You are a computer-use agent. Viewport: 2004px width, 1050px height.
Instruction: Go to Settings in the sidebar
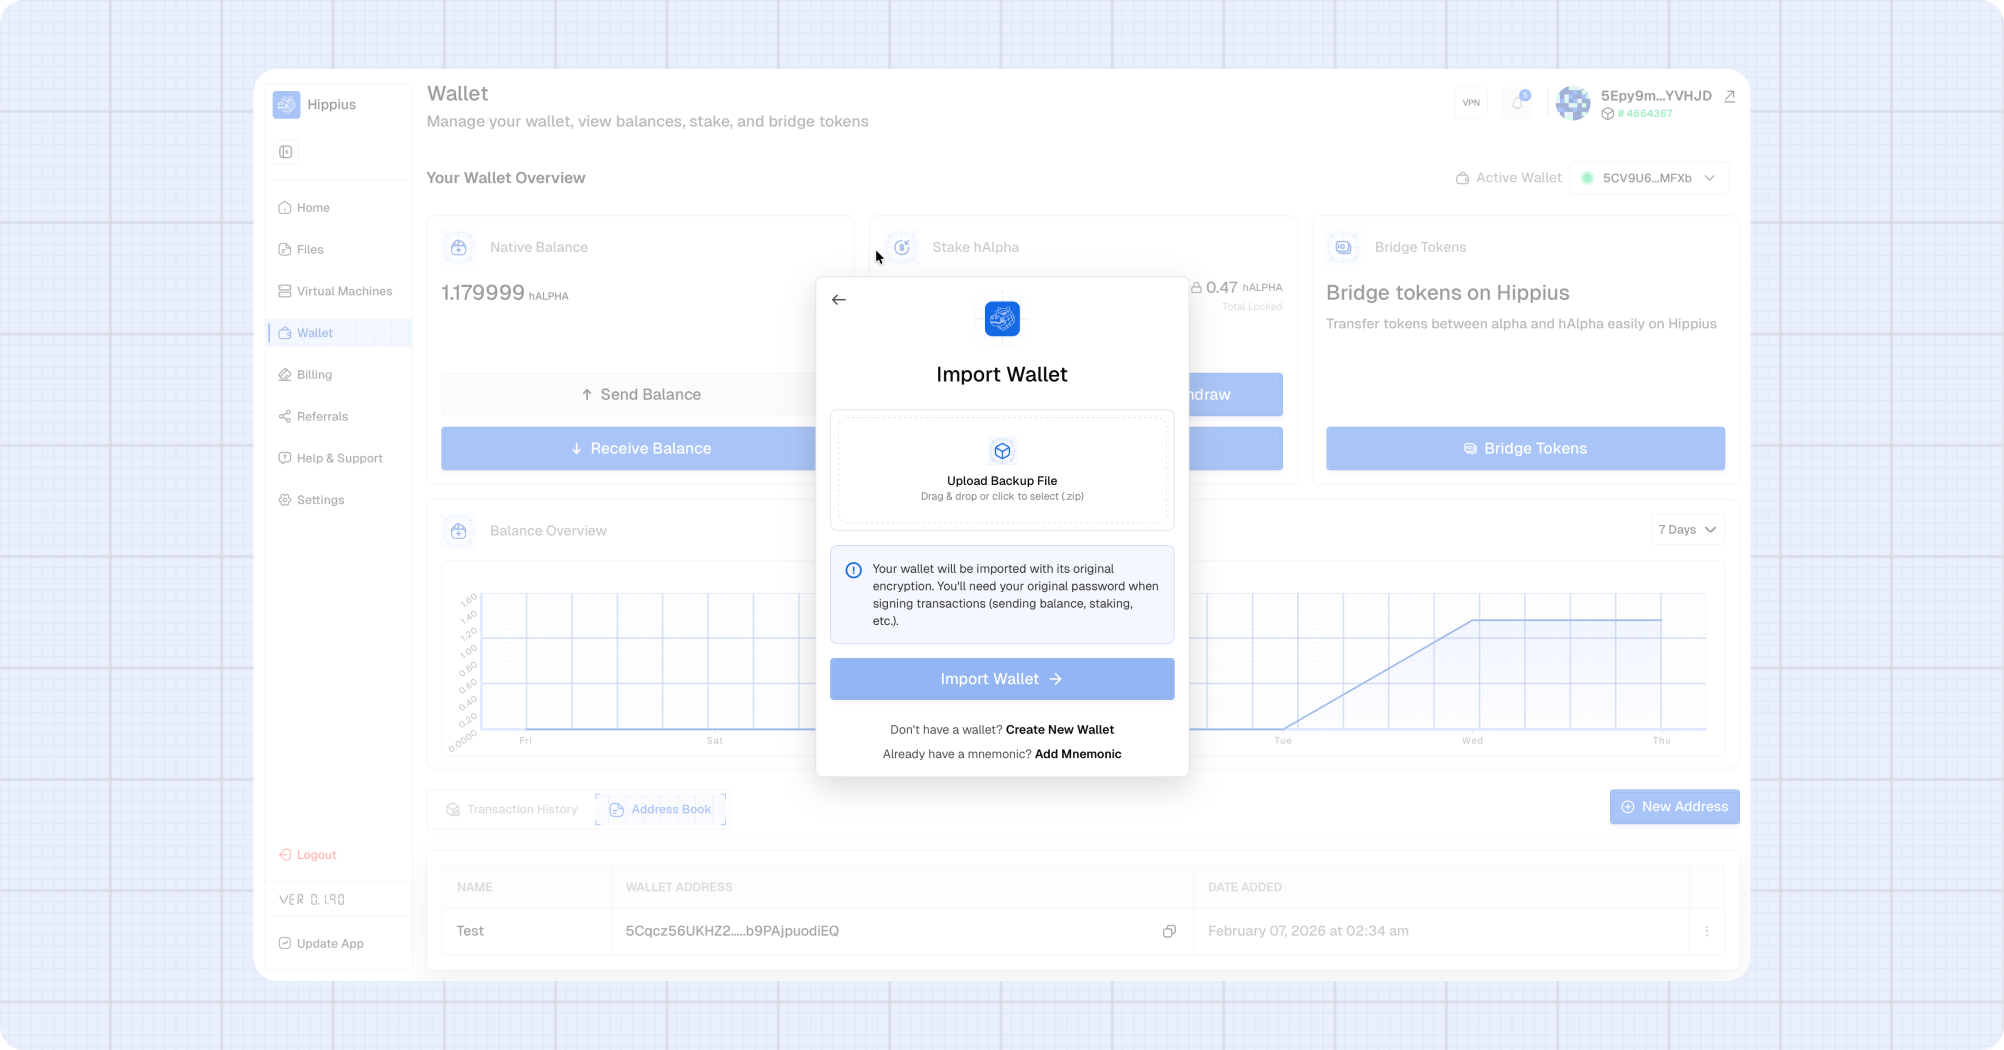click(x=320, y=500)
